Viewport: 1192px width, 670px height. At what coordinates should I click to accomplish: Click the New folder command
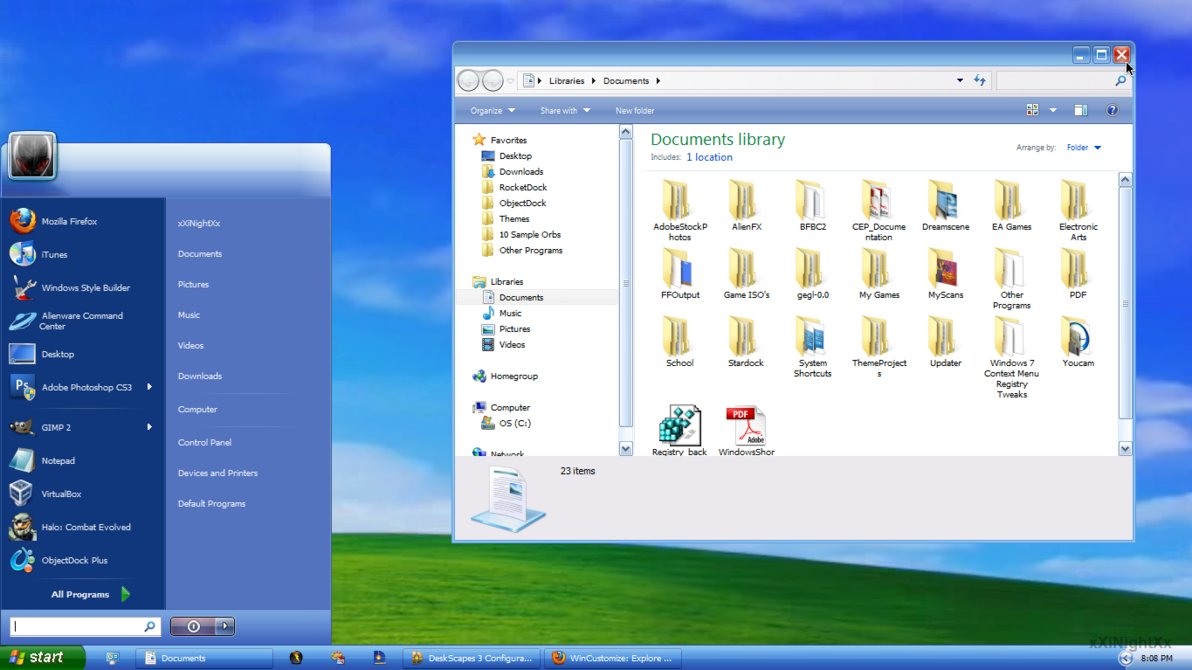(634, 110)
